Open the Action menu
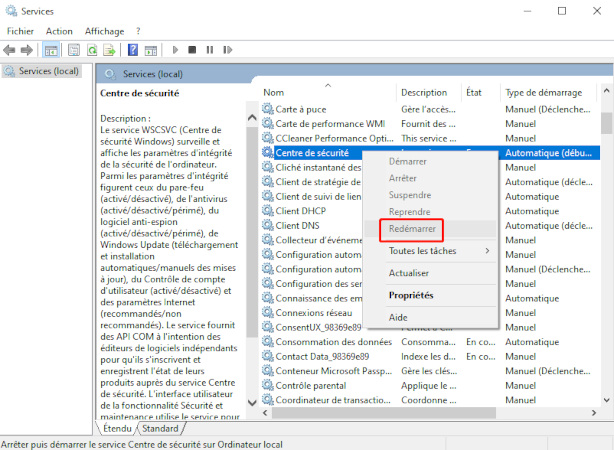Viewport: 614px width, 450px height. (x=59, y=31)
